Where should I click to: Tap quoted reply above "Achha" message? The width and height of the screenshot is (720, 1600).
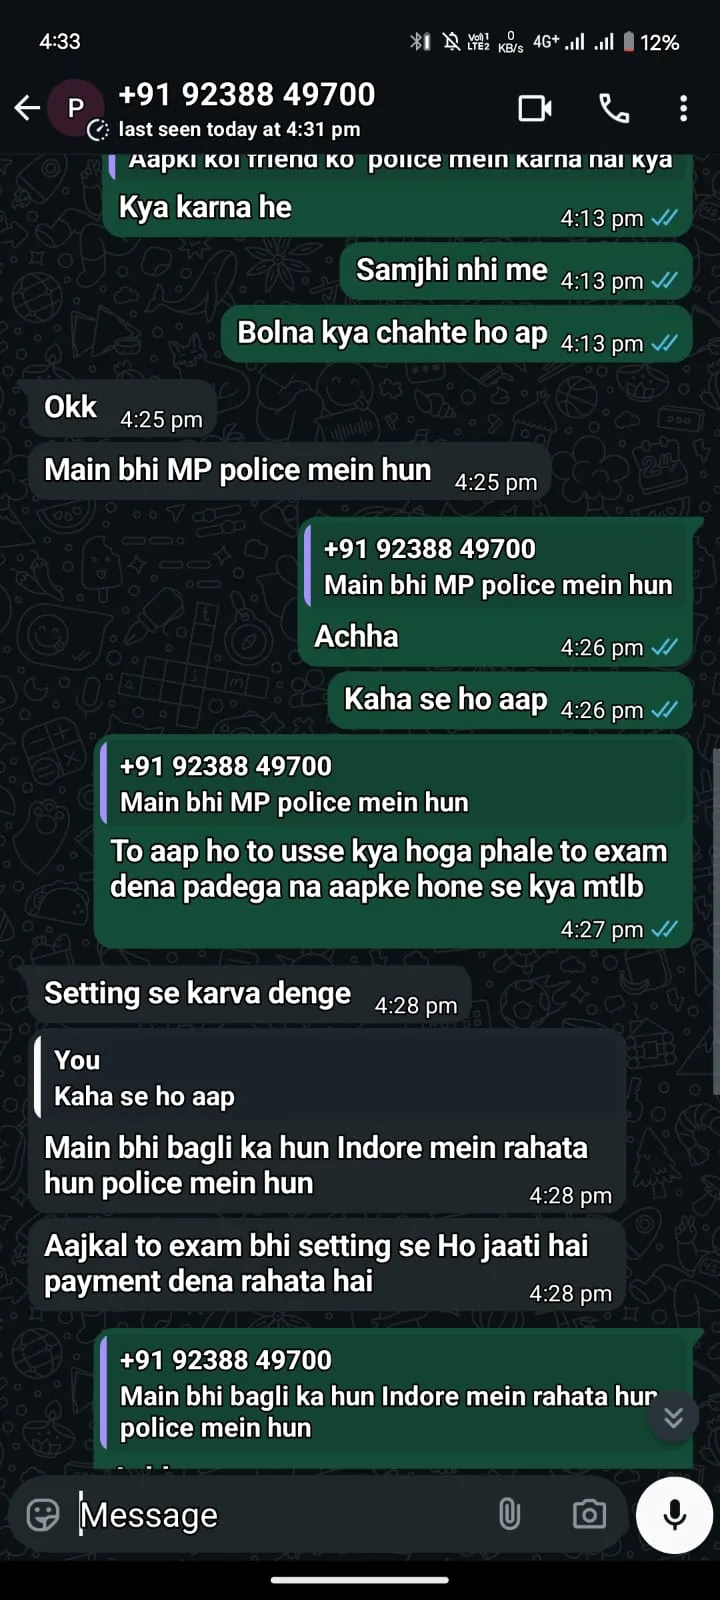click(497, 567)
